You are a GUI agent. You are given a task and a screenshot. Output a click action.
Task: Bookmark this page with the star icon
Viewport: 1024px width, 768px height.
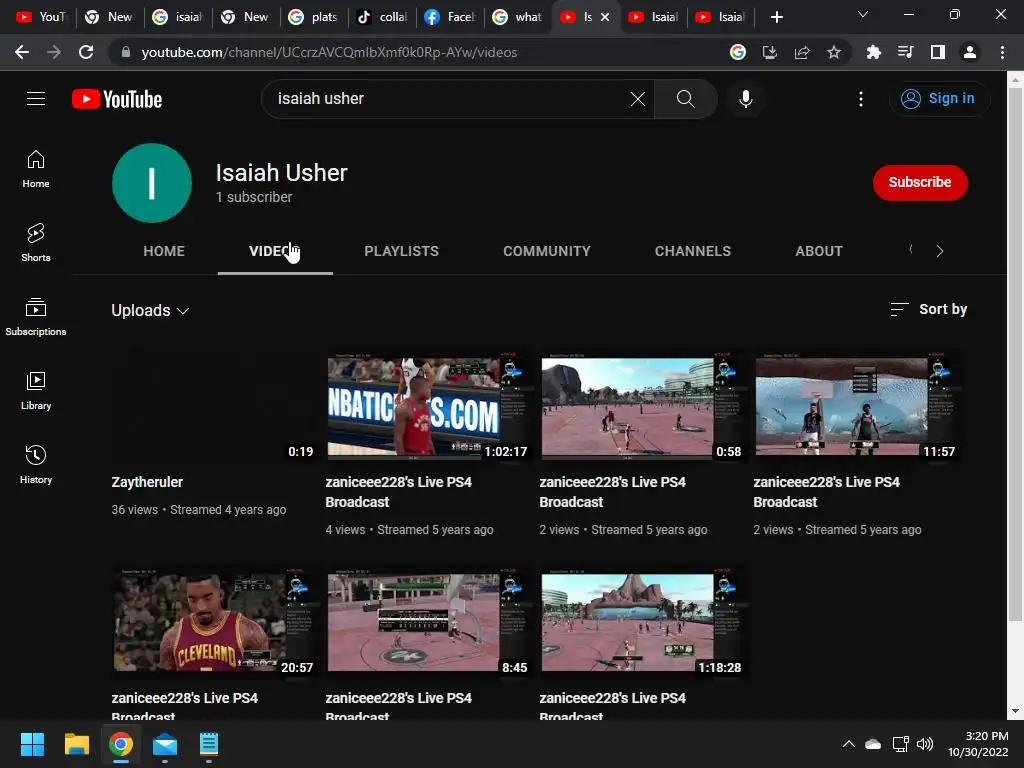coord(833,52)
